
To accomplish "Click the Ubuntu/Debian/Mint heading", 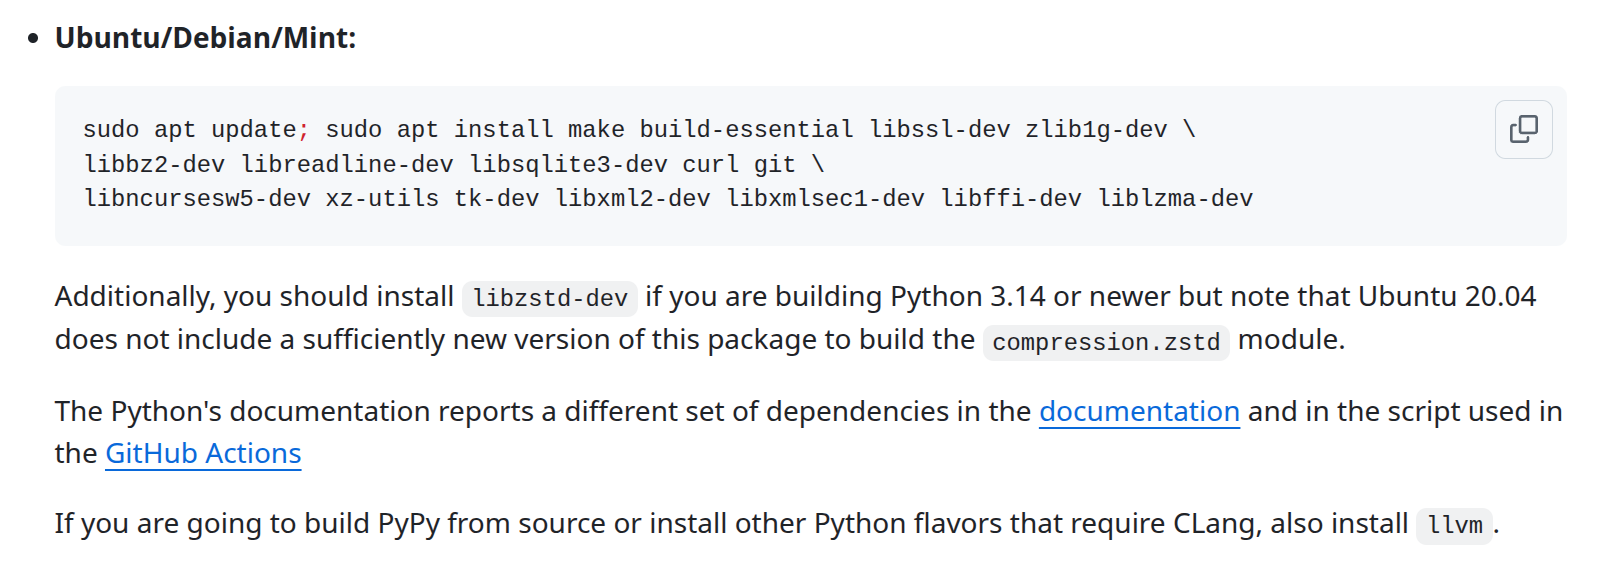I will click(205, 38).
